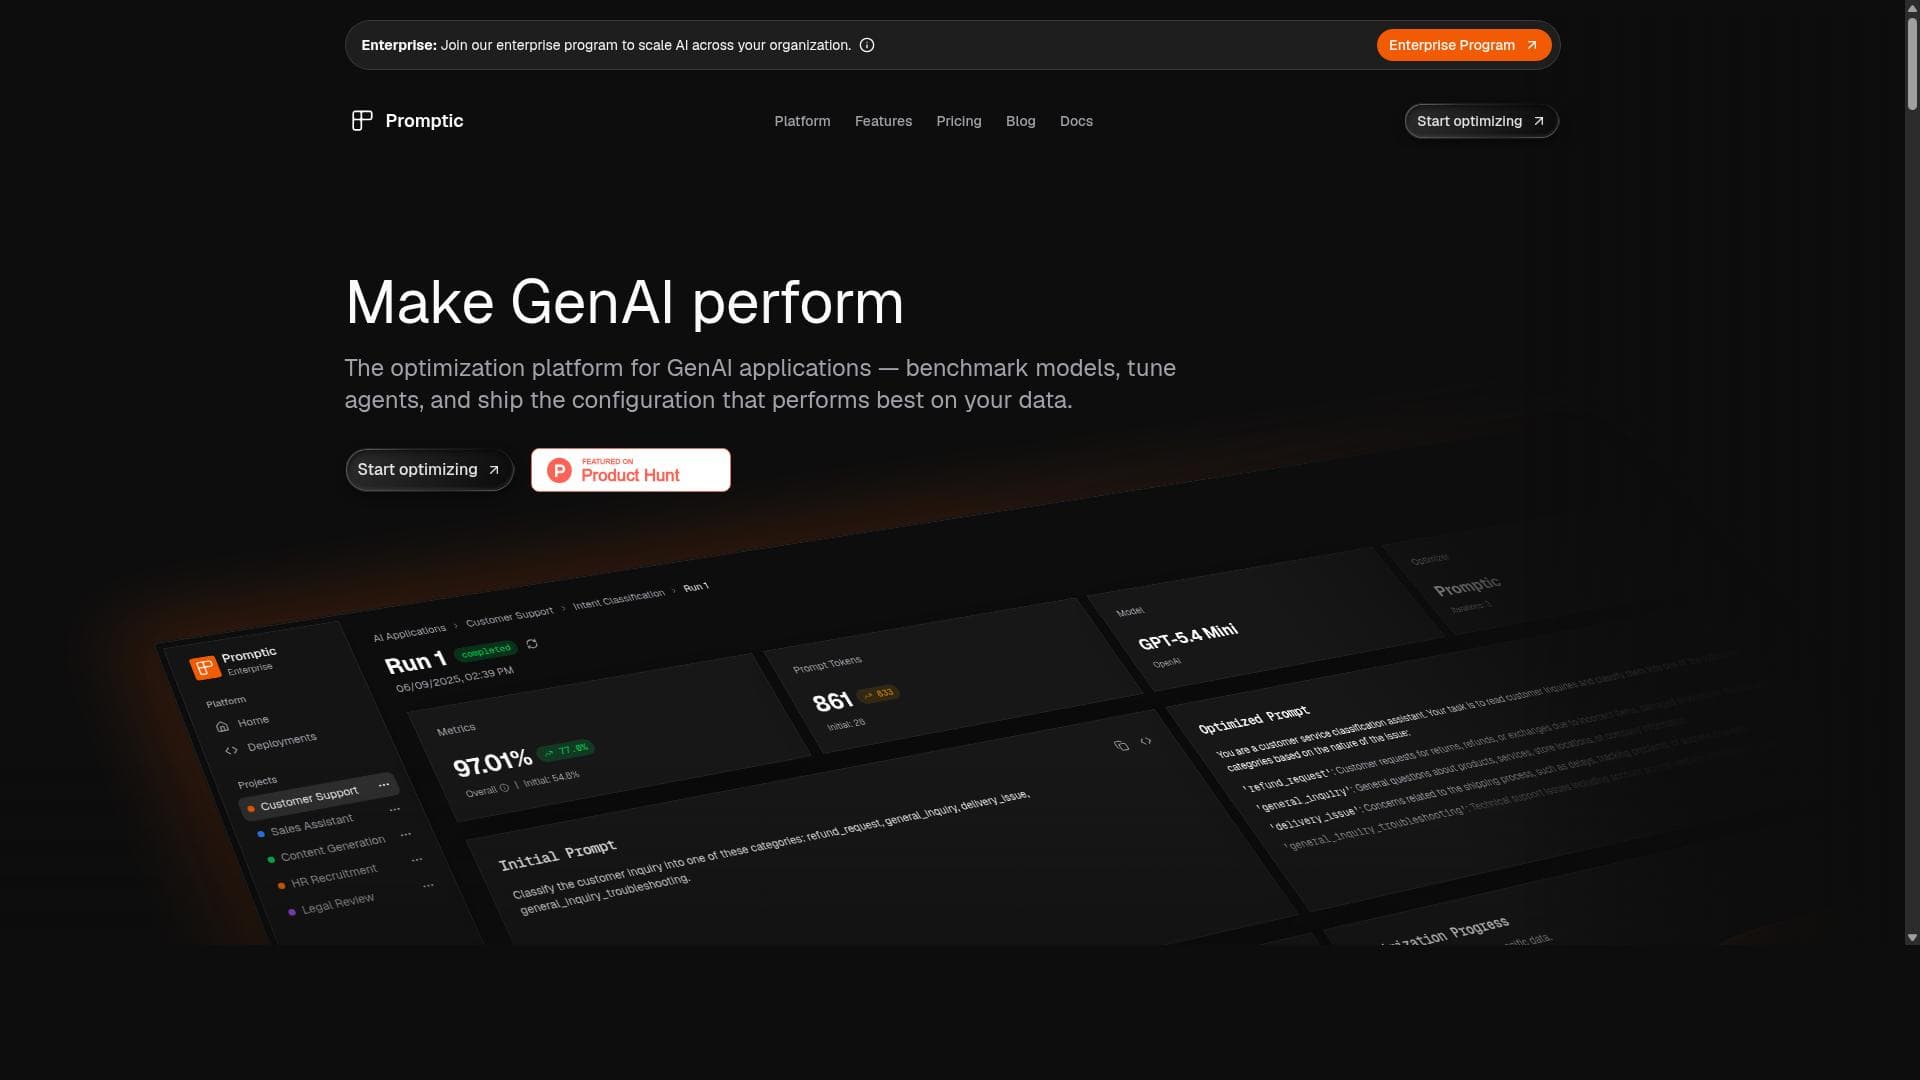This screenshot has height=1080, width=1920.
Task: Click the green completed status badge
Action: [x=486, y=651]
